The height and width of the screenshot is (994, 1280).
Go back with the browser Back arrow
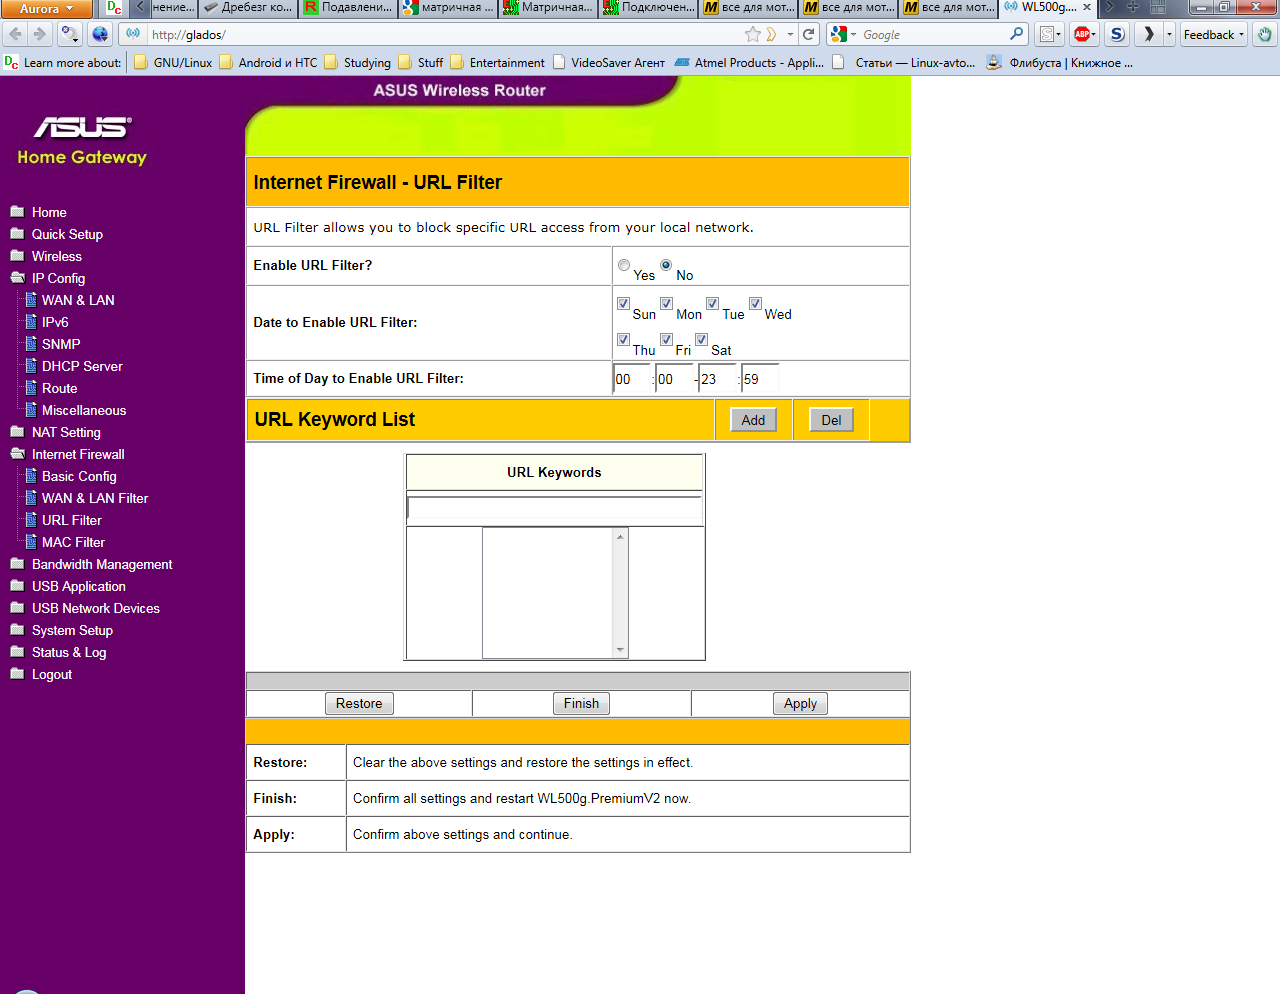(15, 34)
